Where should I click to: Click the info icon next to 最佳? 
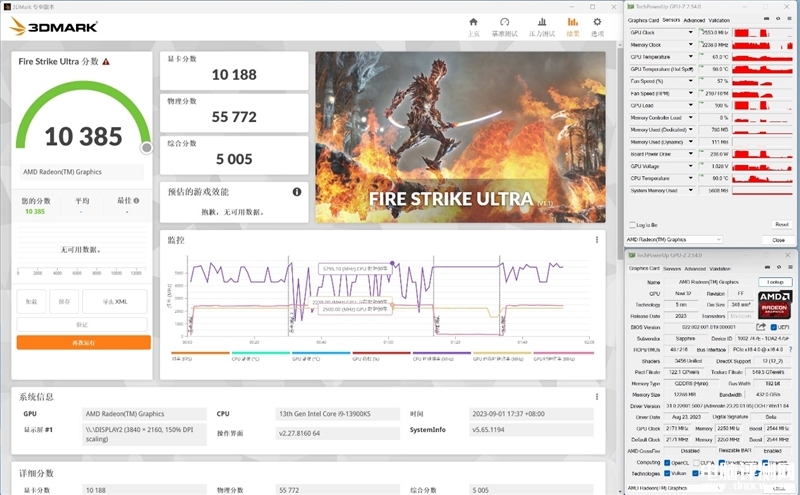[136, 201]
